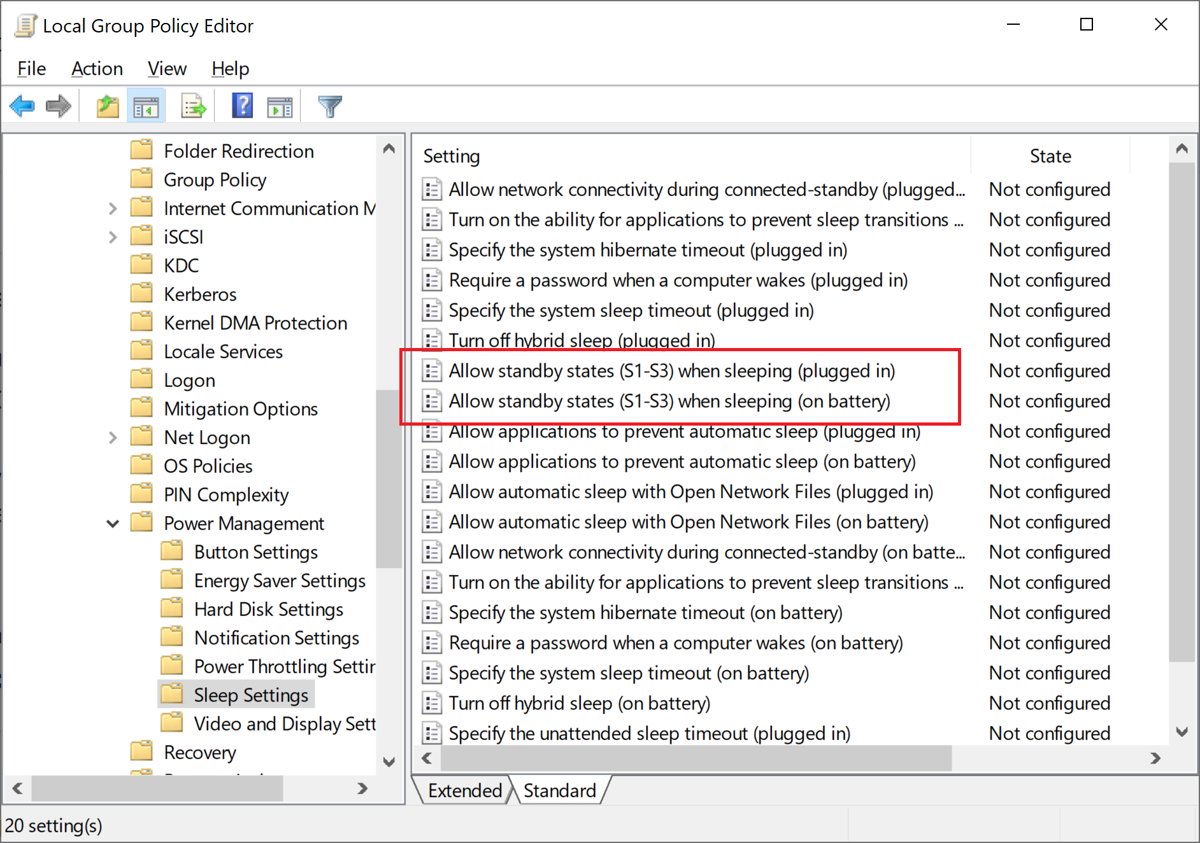Click tree pane scroll up arrow
Image resolution: width=1200 pixels, height=843 pixels.
pyautogui.click(x=389, y=149)
